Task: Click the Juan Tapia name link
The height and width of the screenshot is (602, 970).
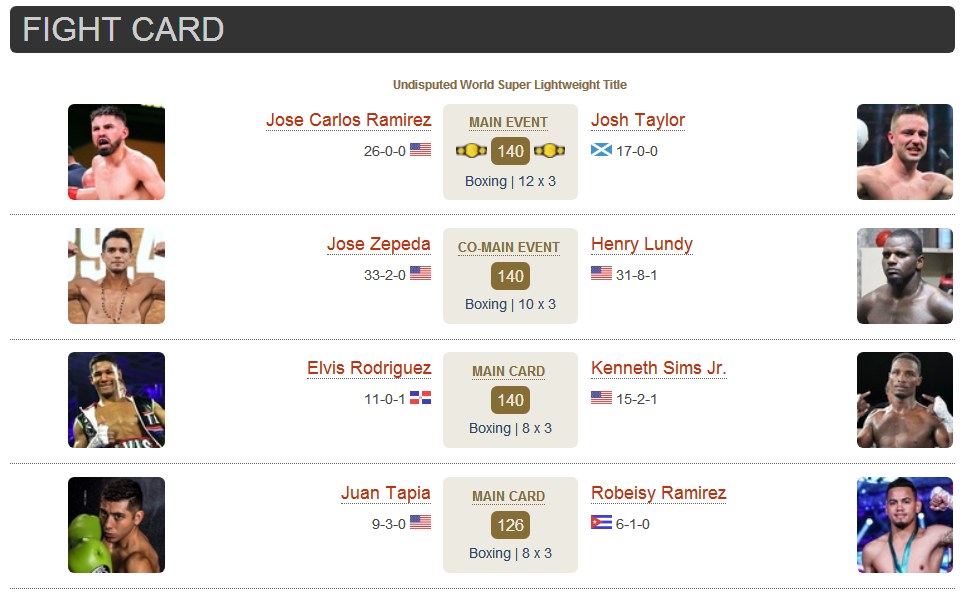Action: coord(385,493)
